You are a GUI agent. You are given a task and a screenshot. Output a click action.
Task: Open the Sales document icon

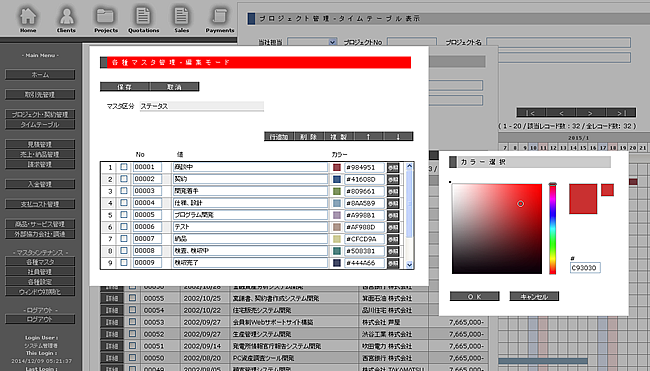[182, 19]
